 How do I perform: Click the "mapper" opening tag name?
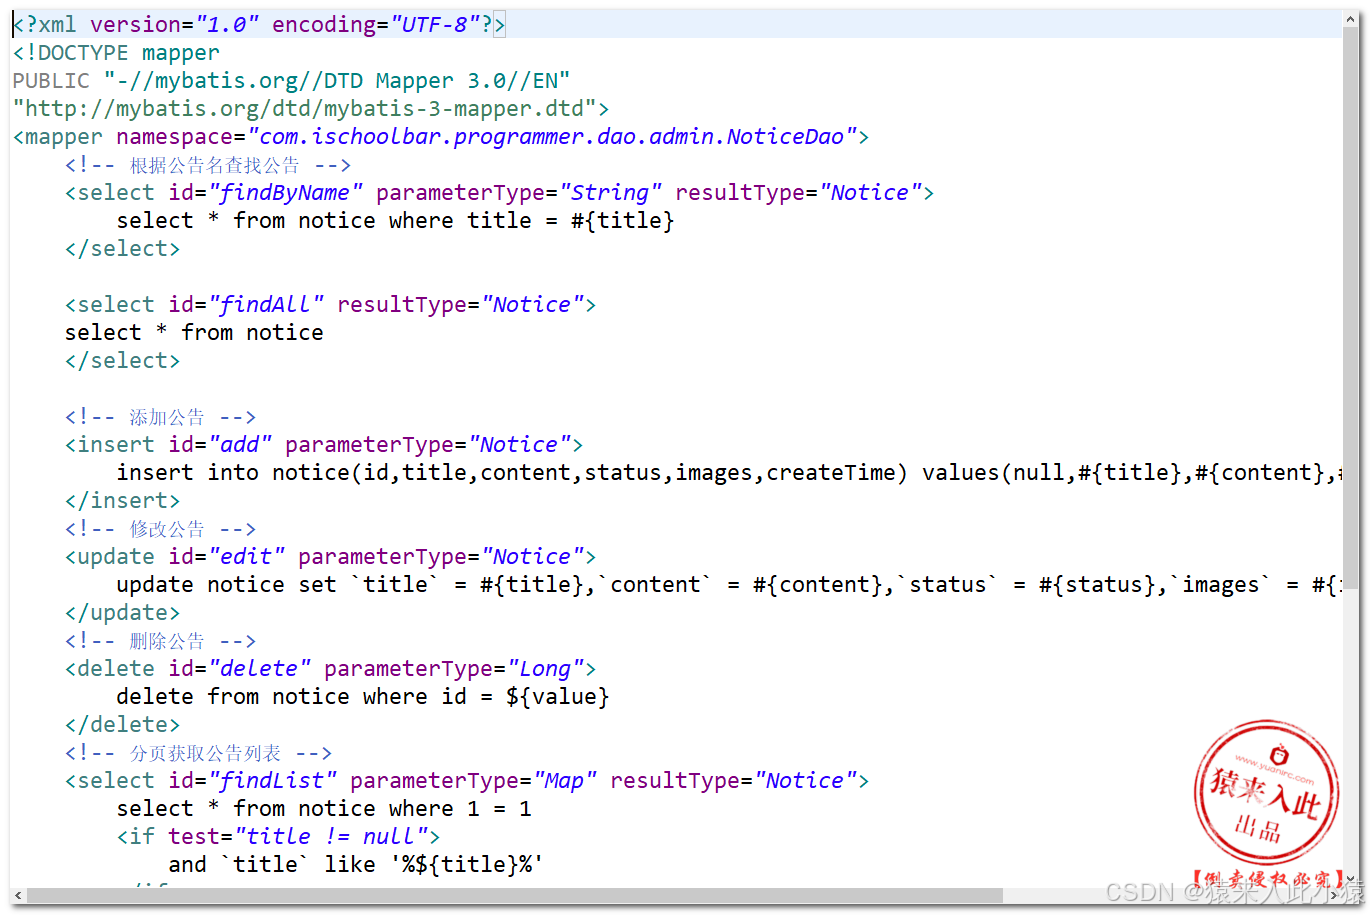click(x=63, y=136)
